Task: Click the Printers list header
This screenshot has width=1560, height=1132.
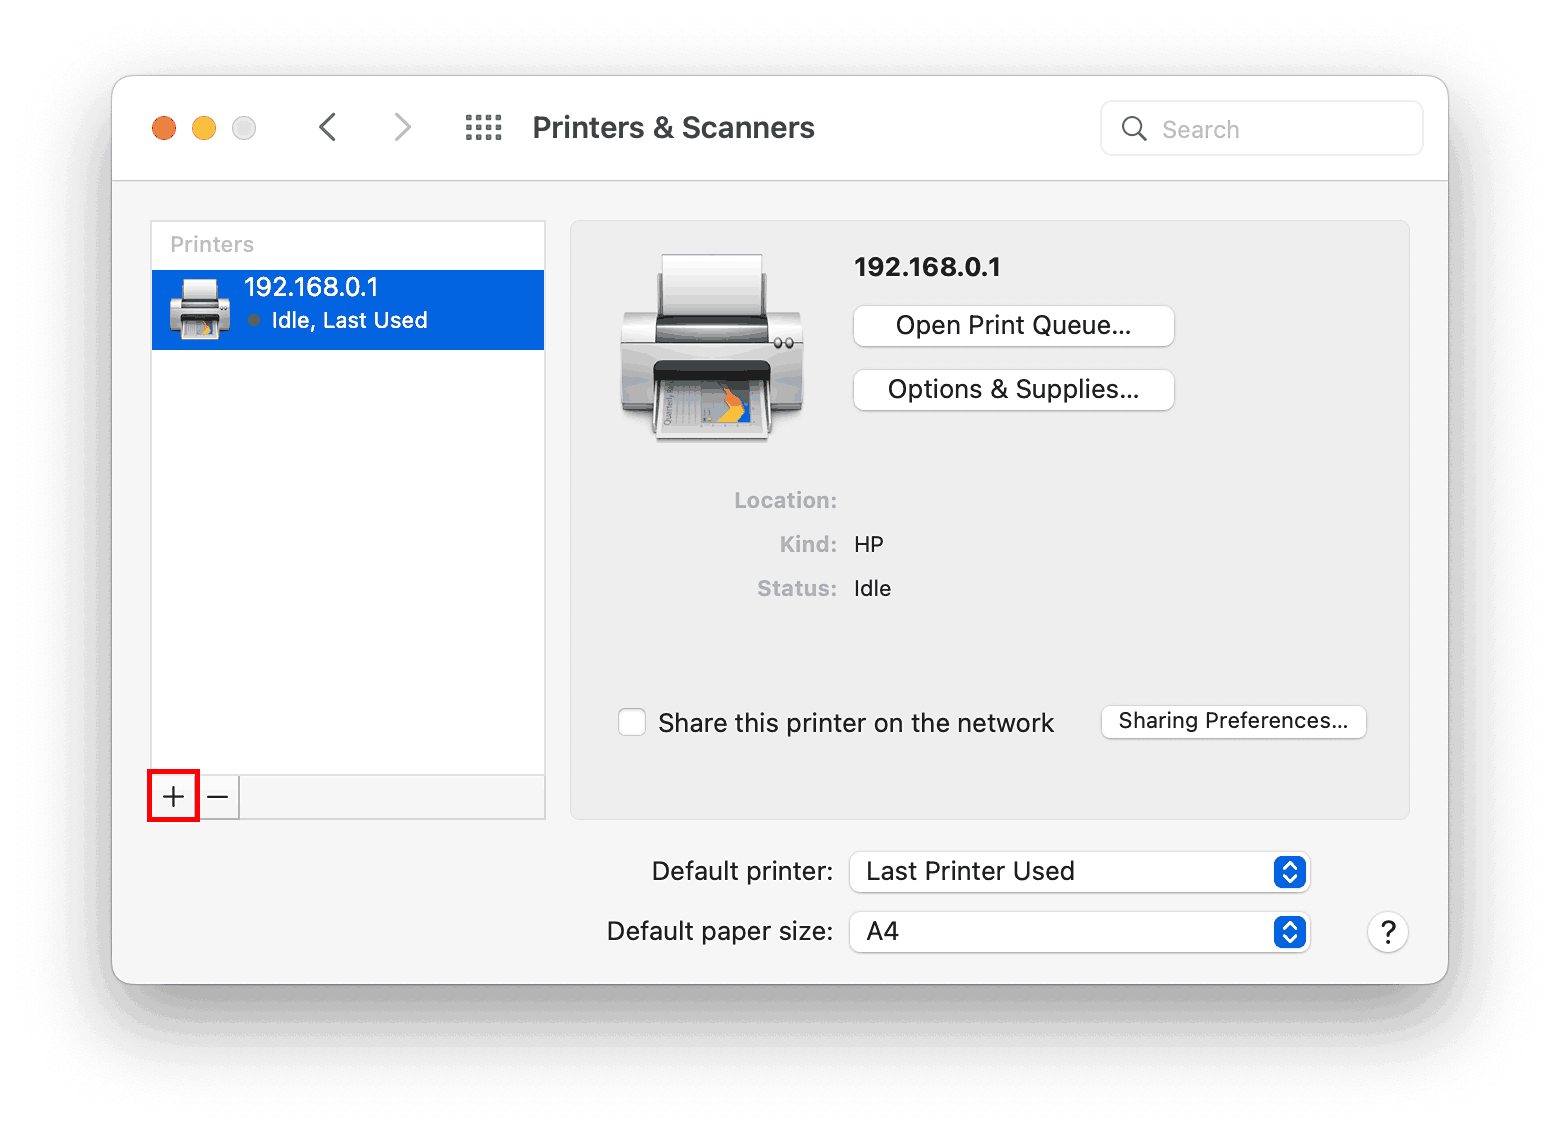Action: (211, 244)
